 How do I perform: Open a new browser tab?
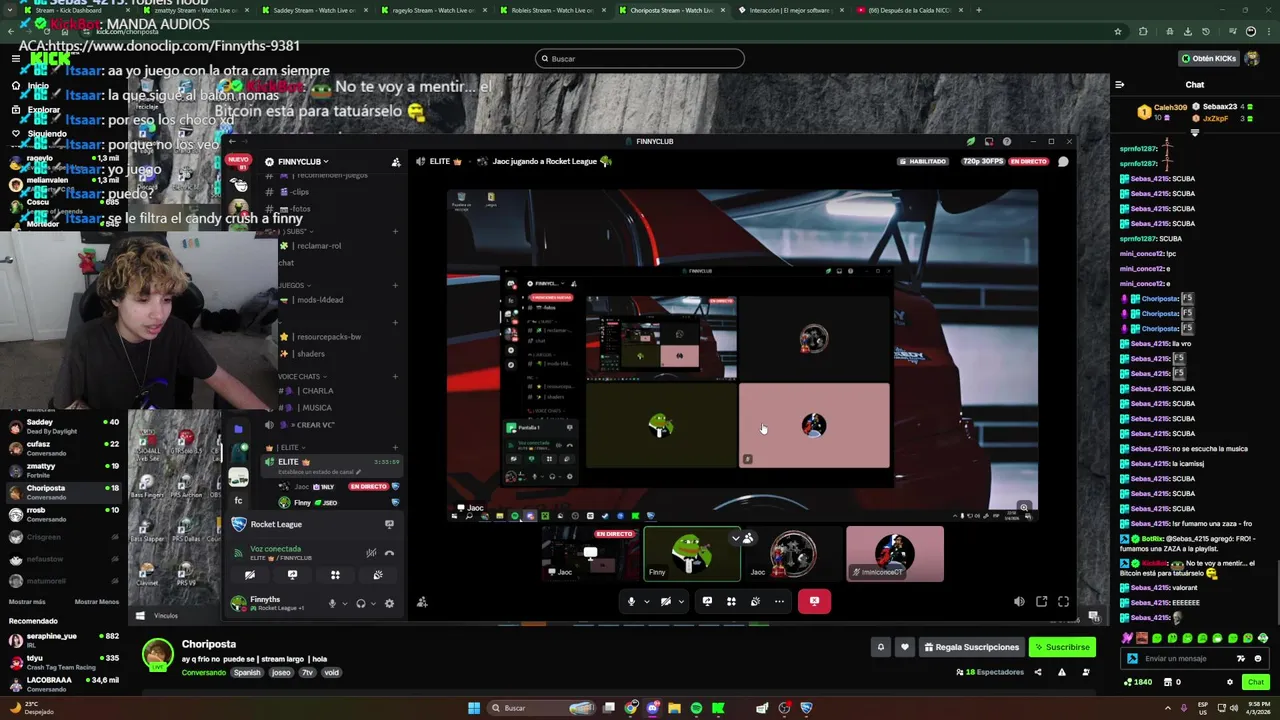pos(979,10)
